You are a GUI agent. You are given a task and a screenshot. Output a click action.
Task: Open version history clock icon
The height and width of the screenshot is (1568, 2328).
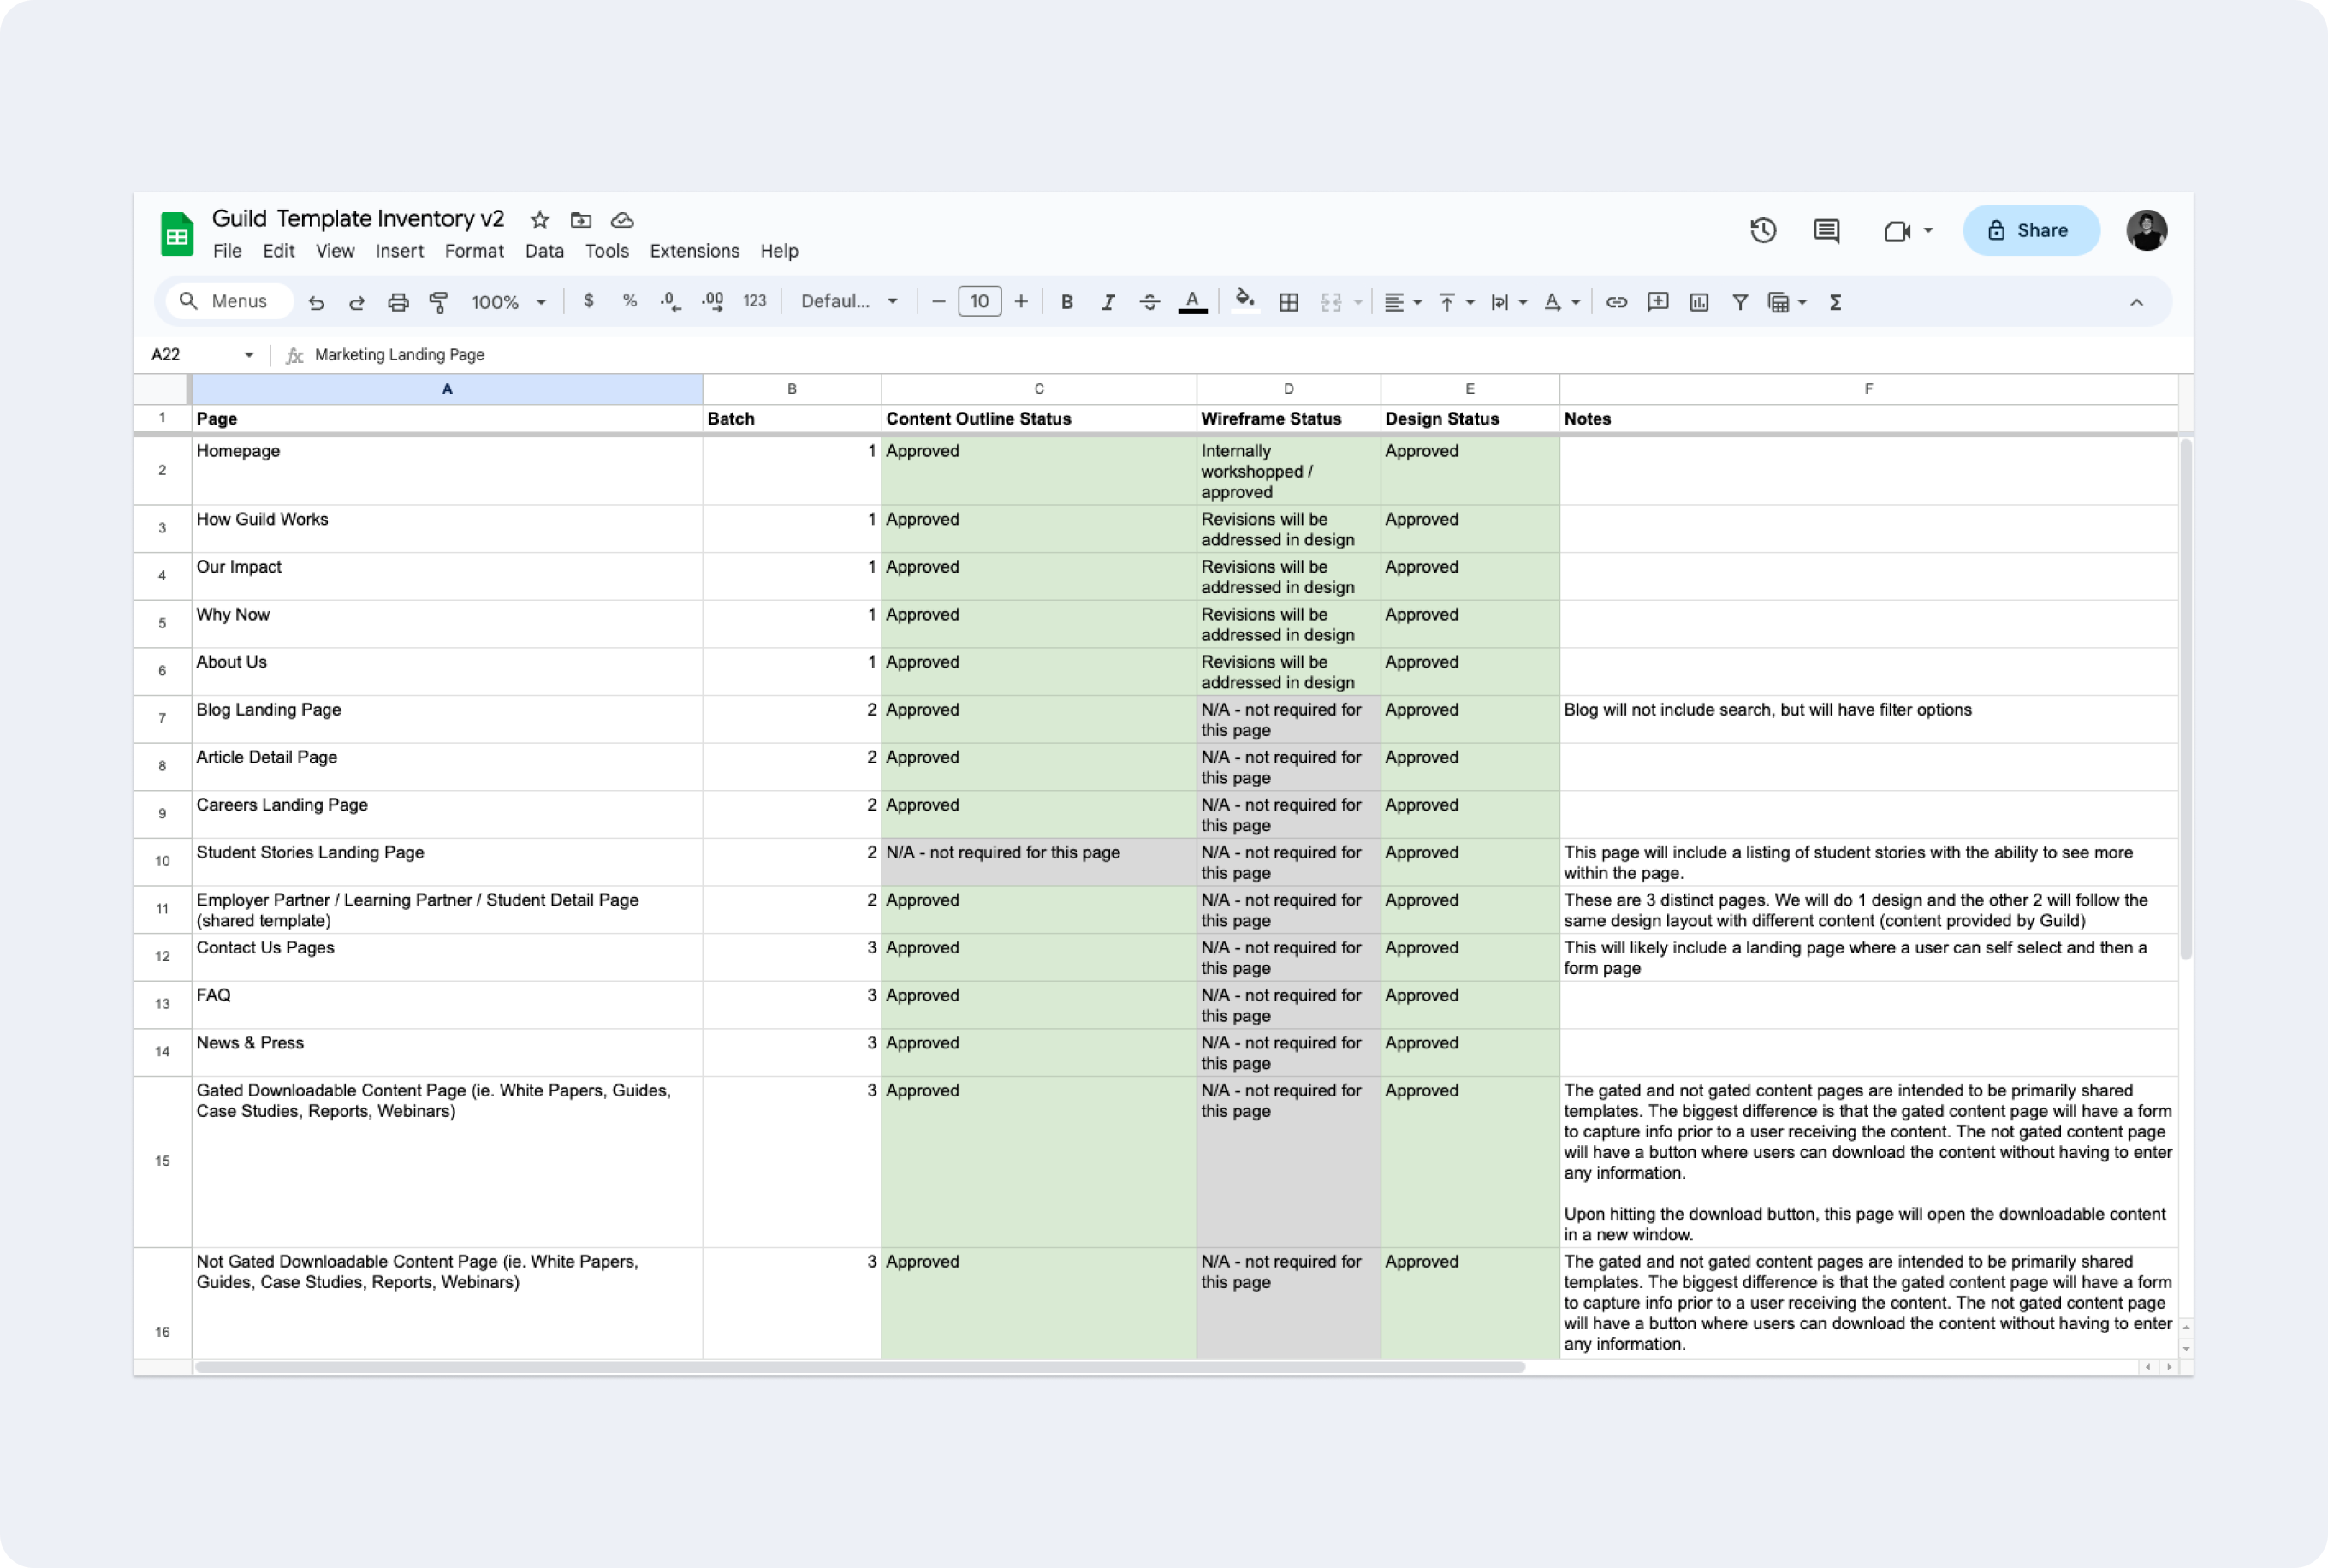(1763, 231)
